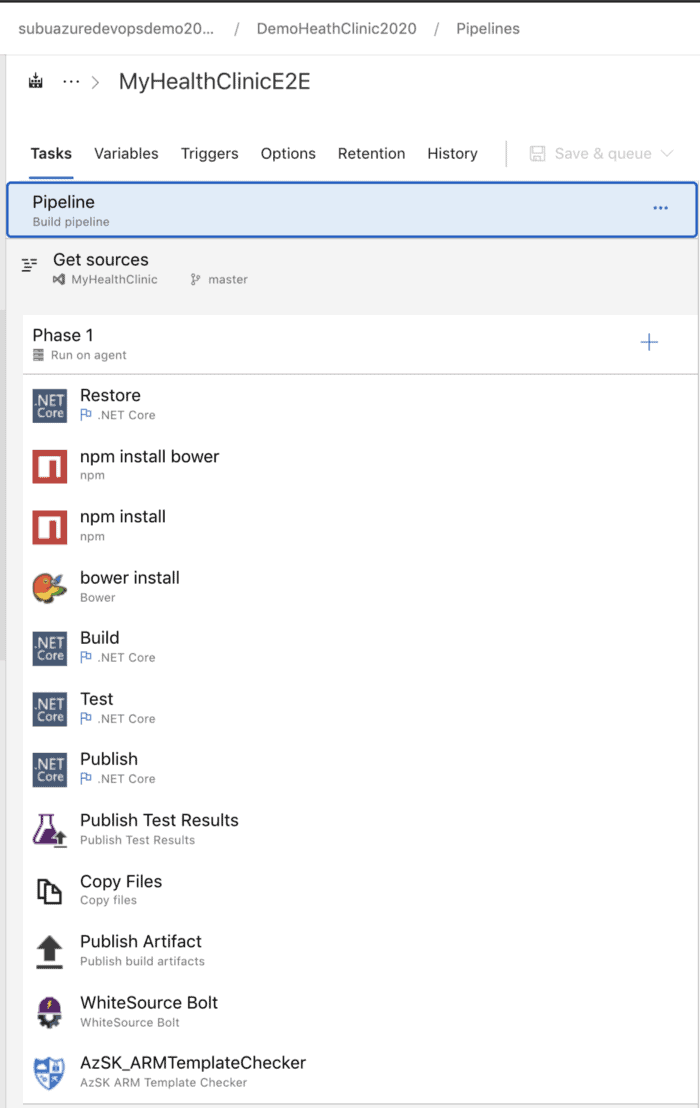Screen dimensions: 700x1108
Task: Go to DemoHeathClinic2020 project breadcrumb
Action: pos(336,29)
